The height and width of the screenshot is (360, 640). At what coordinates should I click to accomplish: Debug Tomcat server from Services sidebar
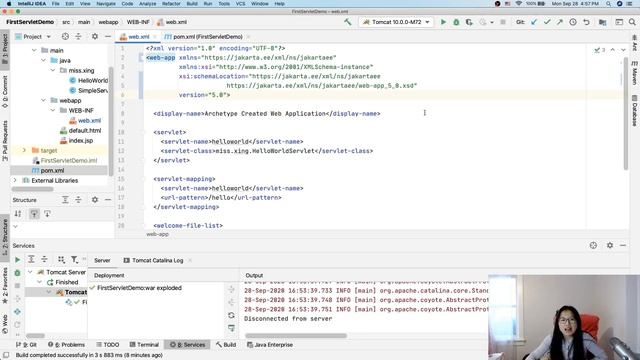18,273
